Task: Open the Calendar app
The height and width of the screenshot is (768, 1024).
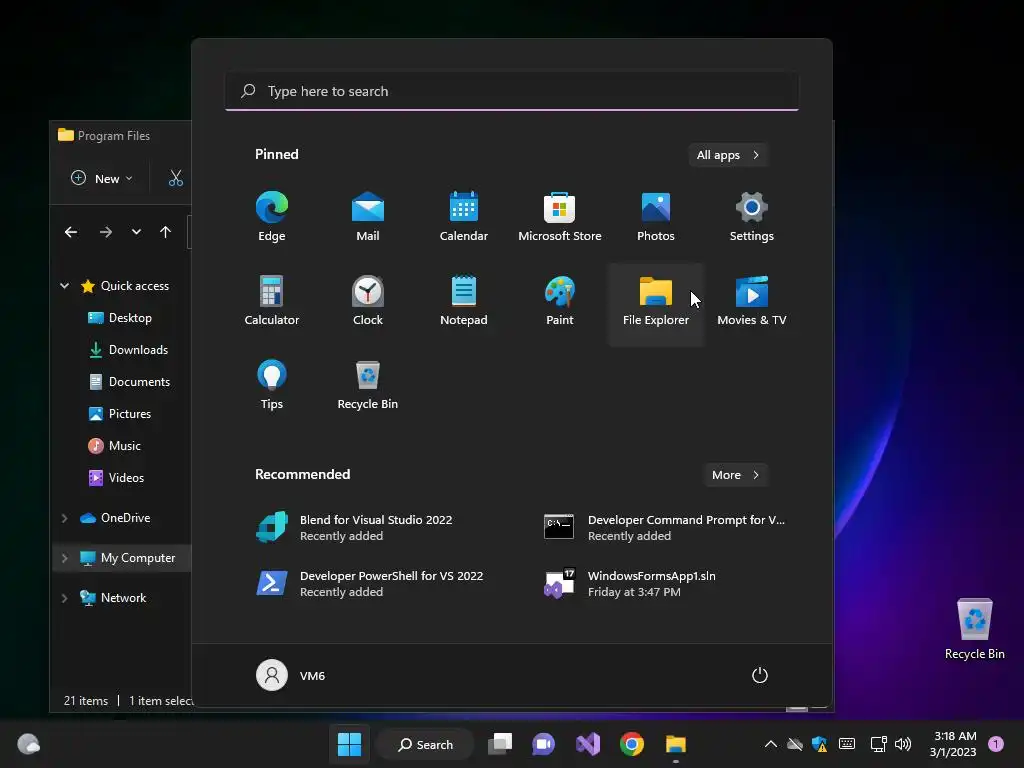Action: coord(464,217)
